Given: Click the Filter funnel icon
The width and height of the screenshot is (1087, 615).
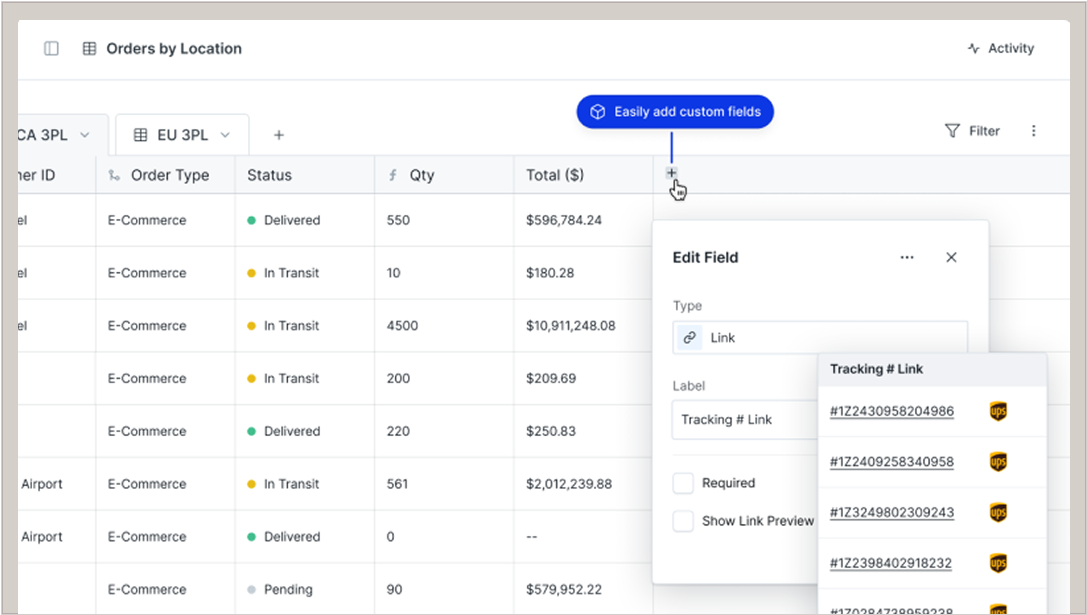Looking at the screenshot, I should pyautogui.click(x=952, y=131).
